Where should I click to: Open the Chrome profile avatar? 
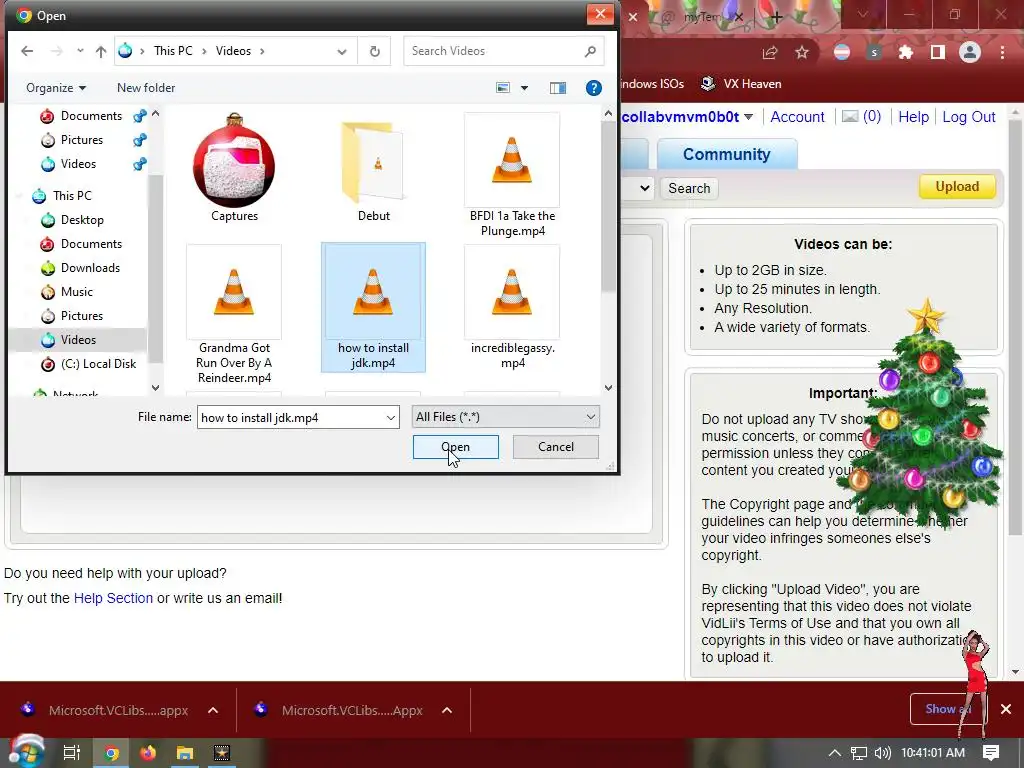click(970, 52)
